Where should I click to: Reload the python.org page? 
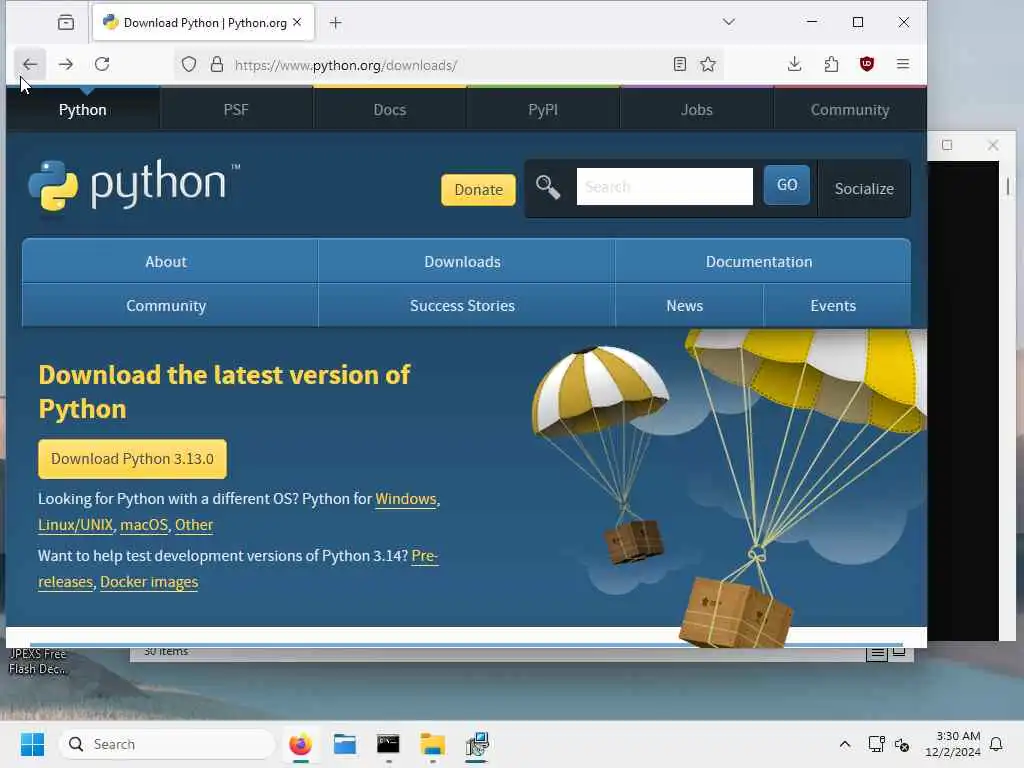[x=102, y=64]
